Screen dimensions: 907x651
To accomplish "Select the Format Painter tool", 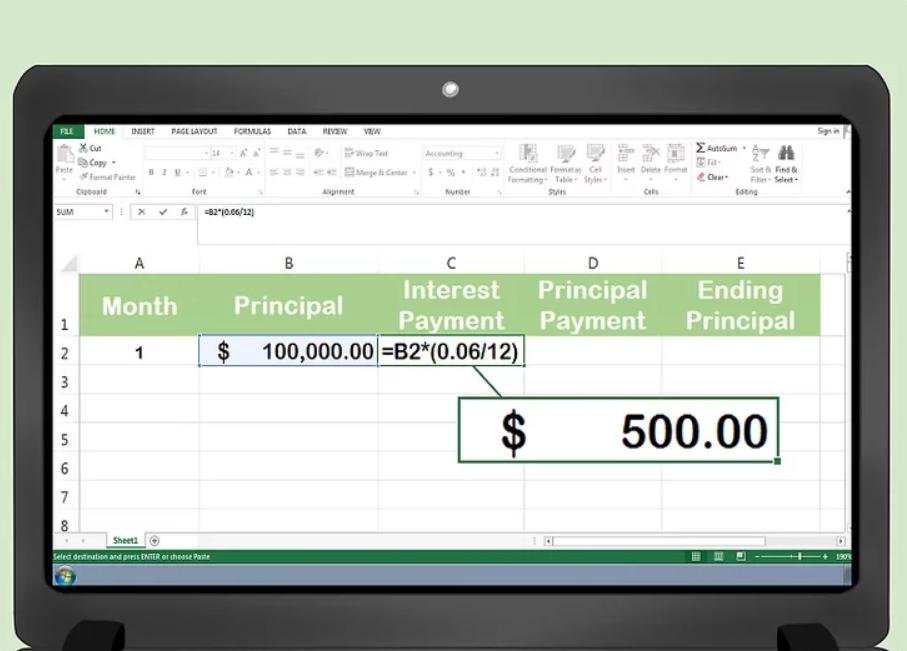I will coord(107,177).
